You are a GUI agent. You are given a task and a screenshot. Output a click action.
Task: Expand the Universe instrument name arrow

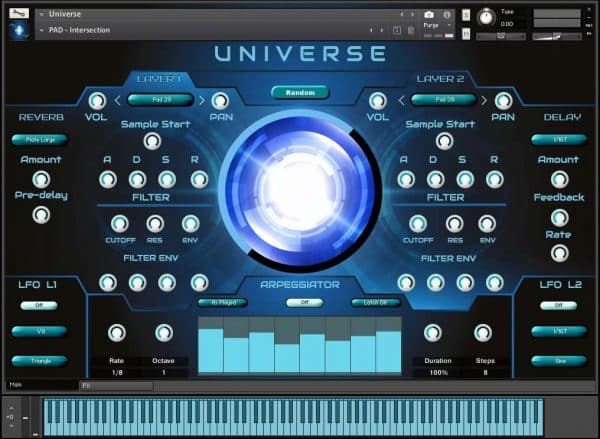pos(42,14)
